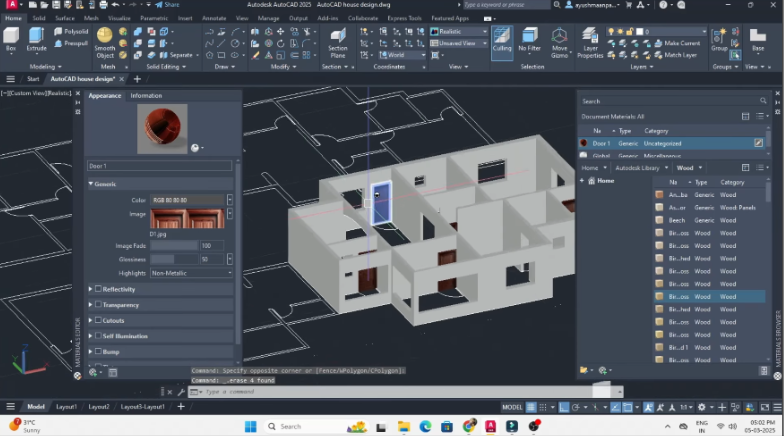Click the Separate solid editing tool
This screenshot has height=436, width=784.
point(176,55)
